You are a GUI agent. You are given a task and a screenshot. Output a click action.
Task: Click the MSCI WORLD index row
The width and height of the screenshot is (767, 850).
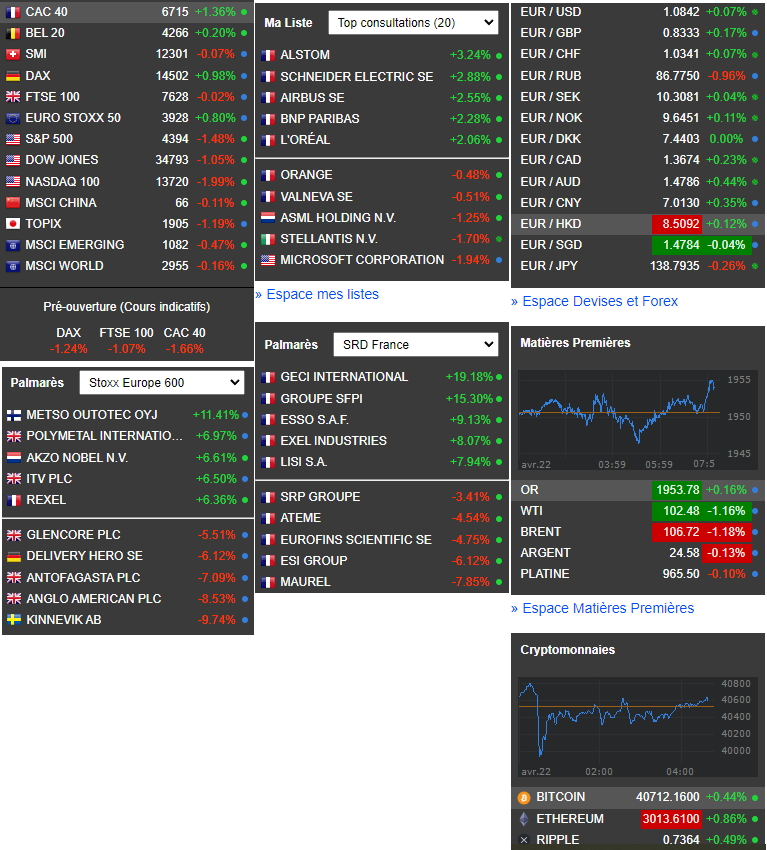(x=127, y=266)
